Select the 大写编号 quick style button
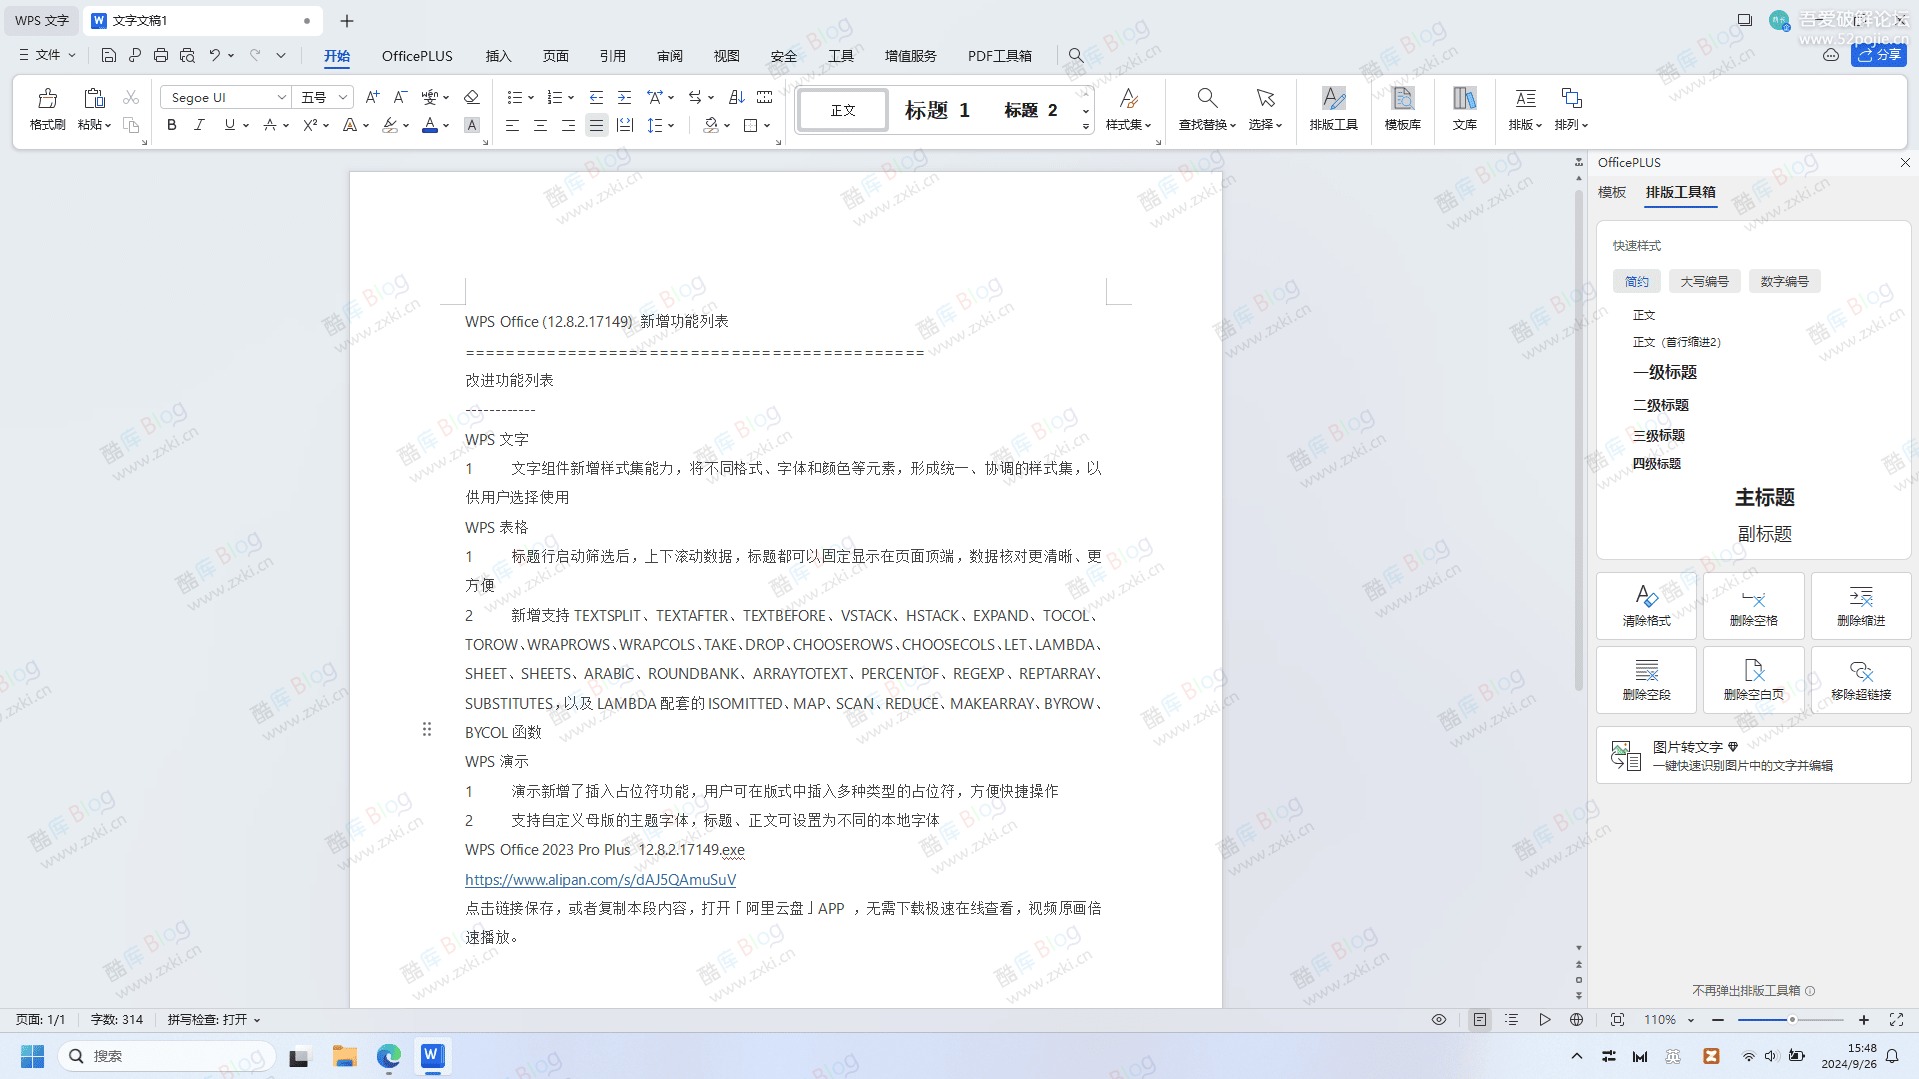 click(1704, 281)
